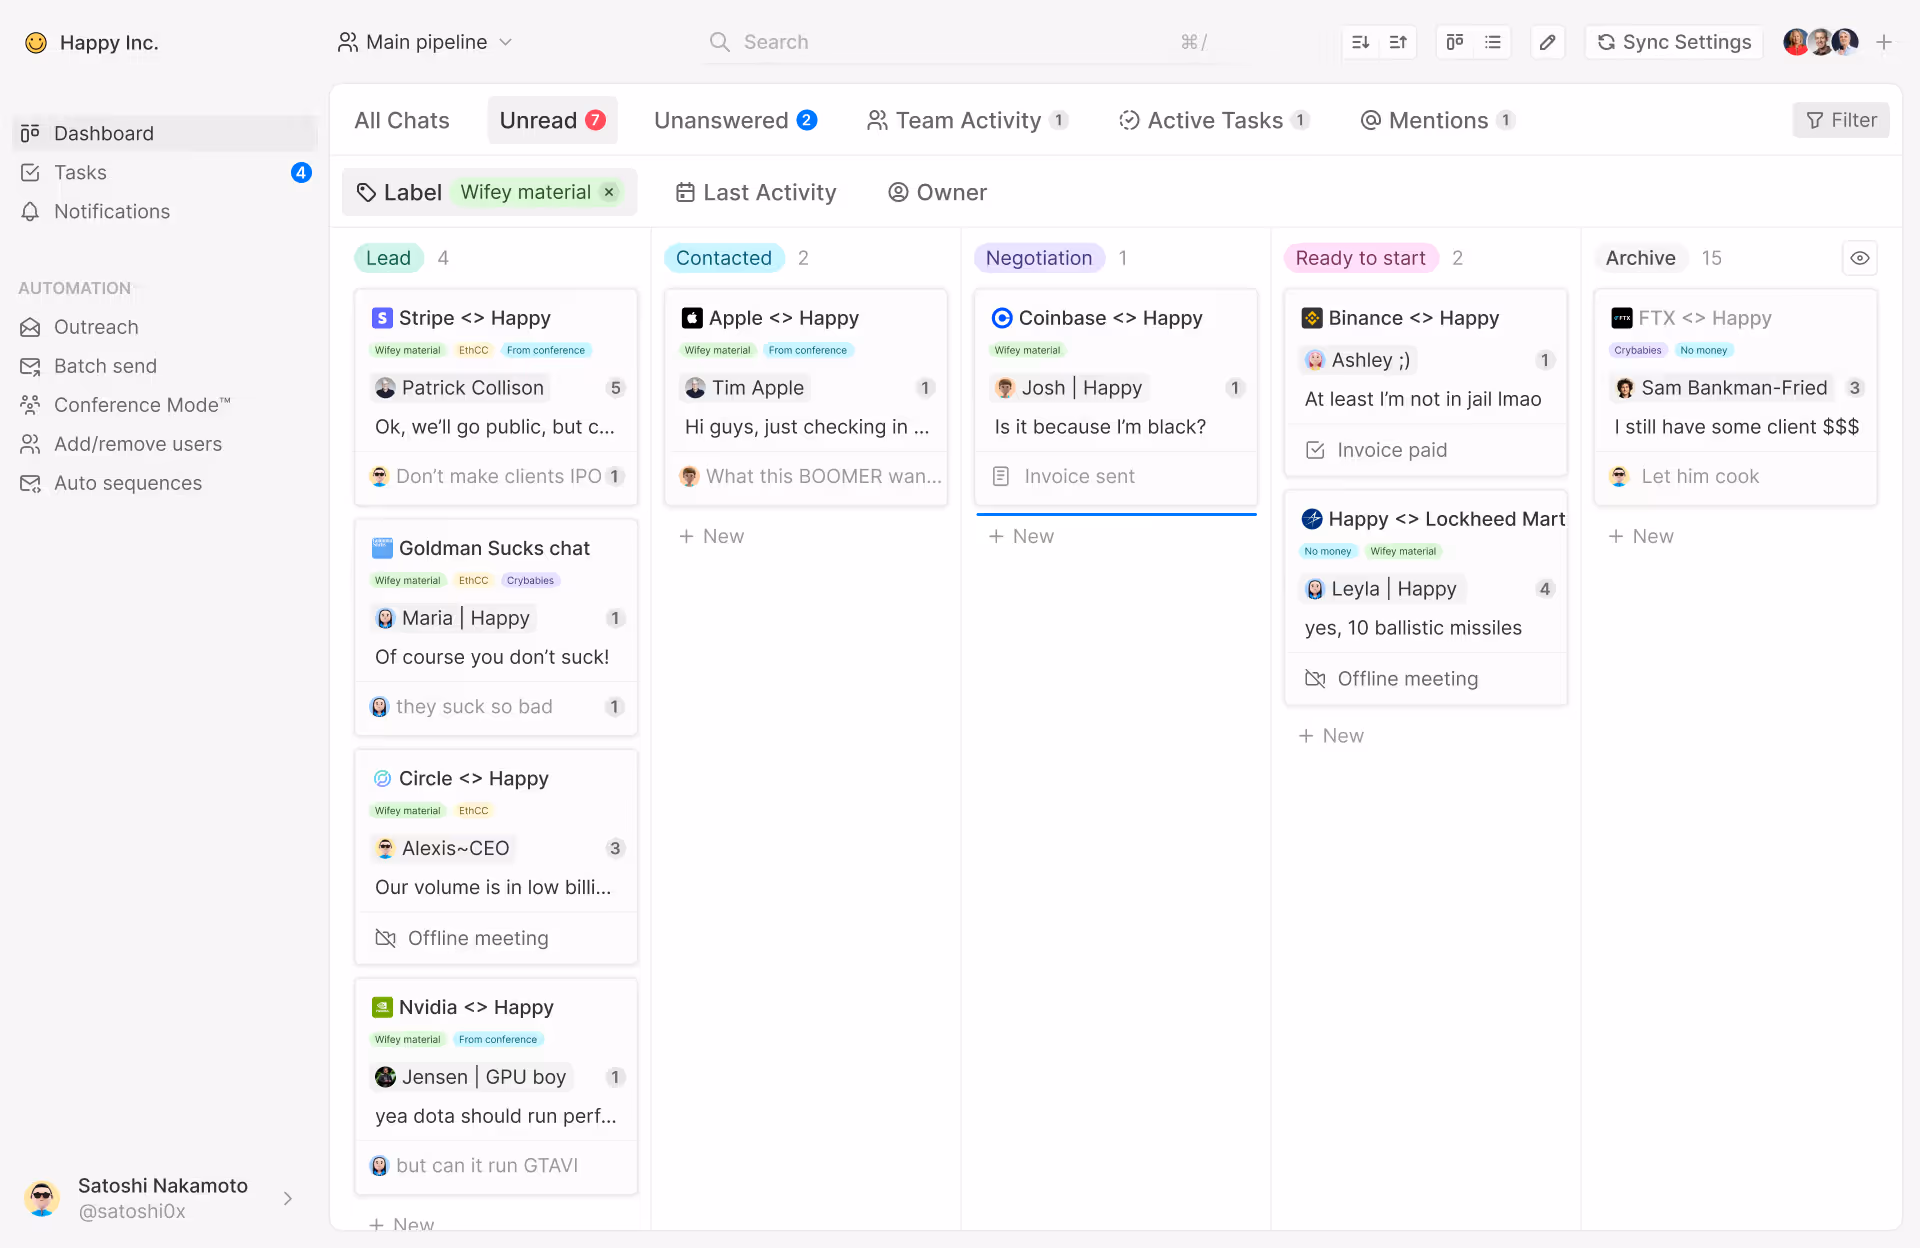Click the Sync Settings button
Viewport: 1920px width, 1248px height.
1674,42
